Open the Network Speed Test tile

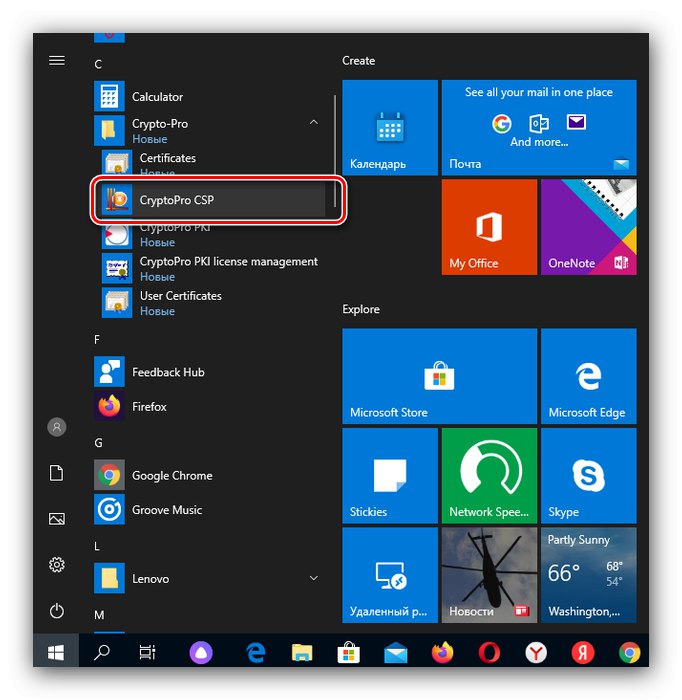click(x=489, y=475)
